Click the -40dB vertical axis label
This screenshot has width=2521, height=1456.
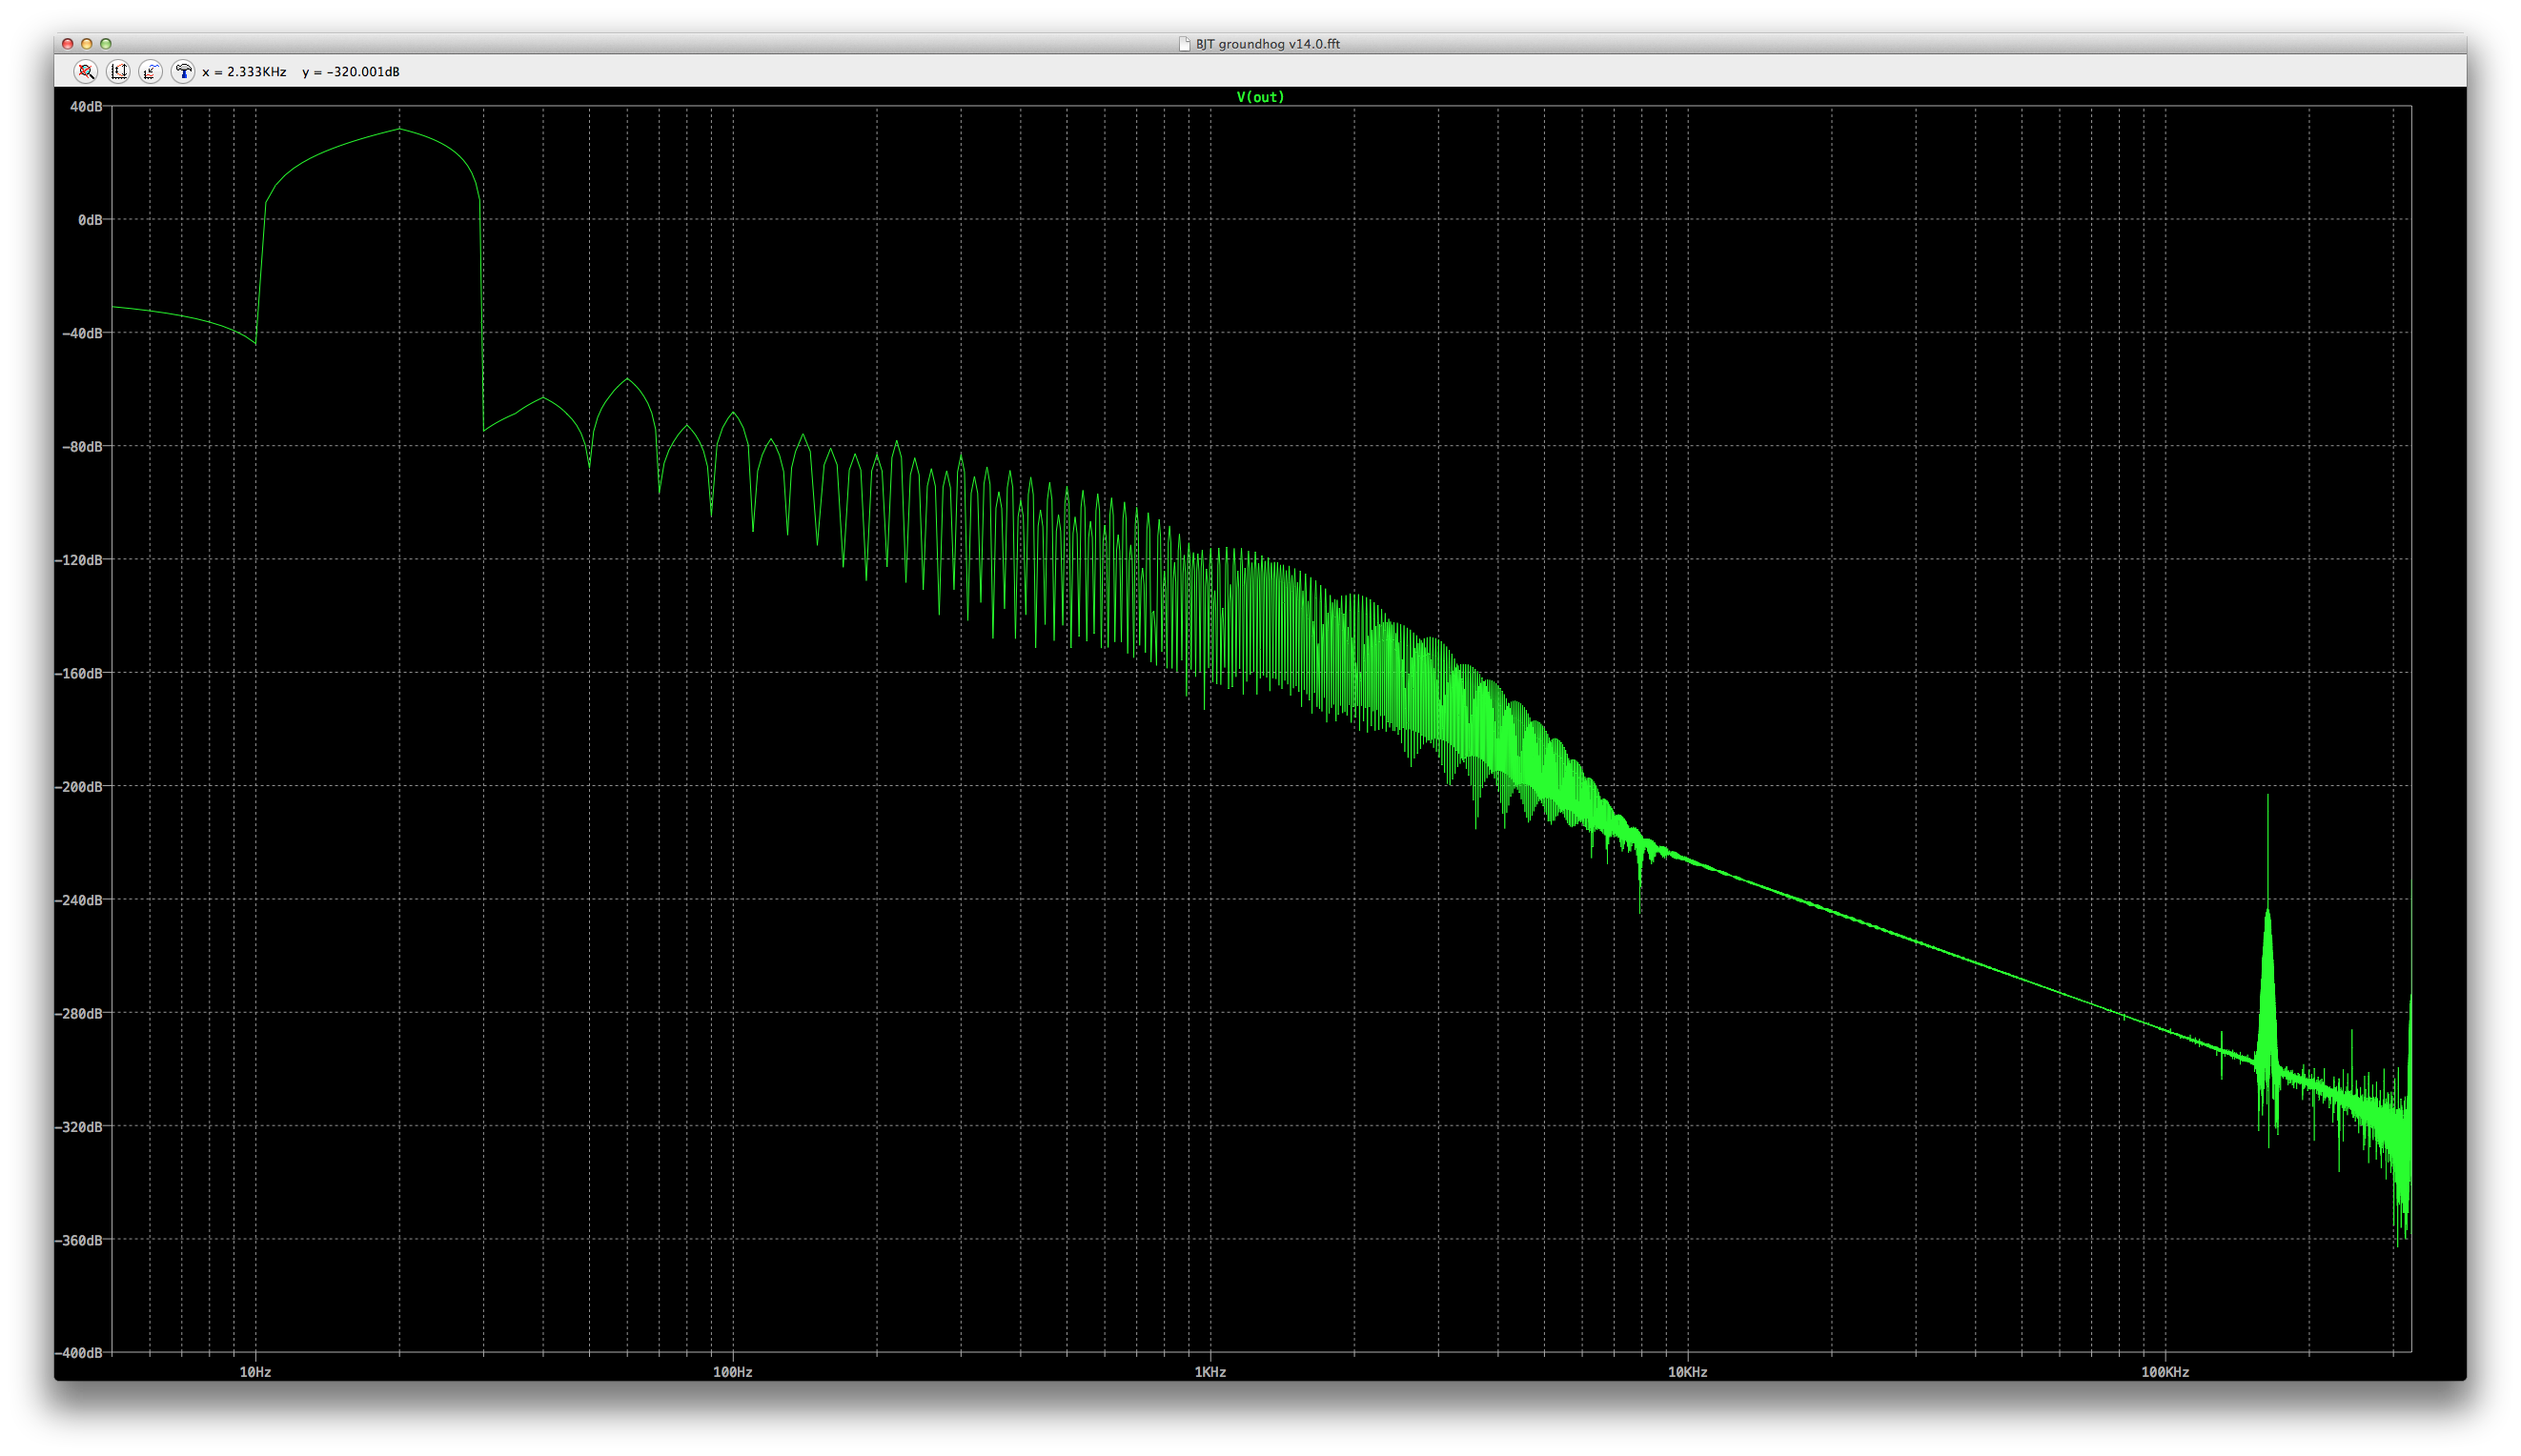coord(82,333)
